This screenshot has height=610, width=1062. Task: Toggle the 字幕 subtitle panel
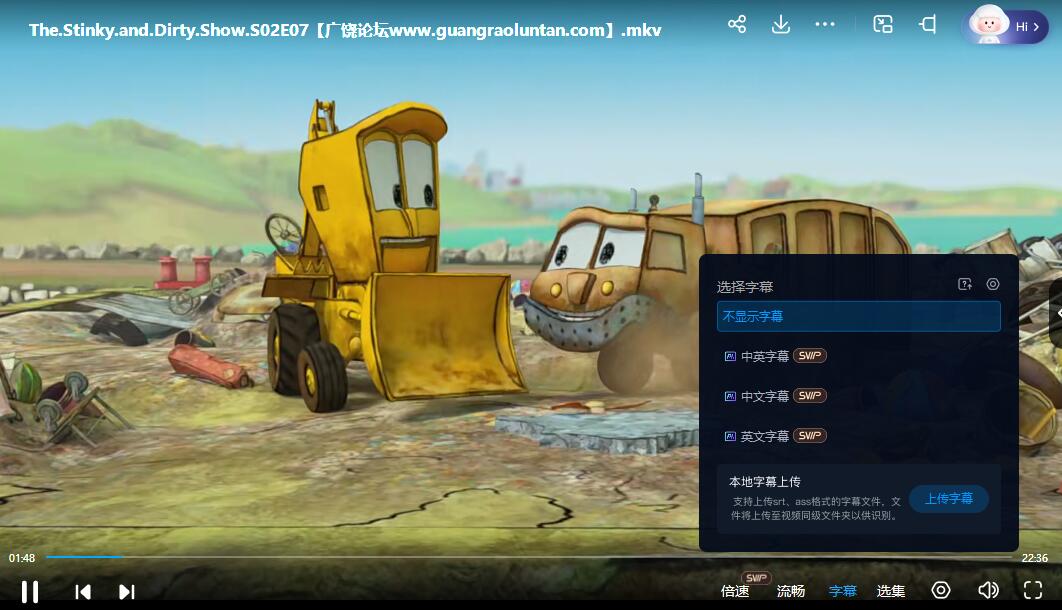(x=843, y=591)
